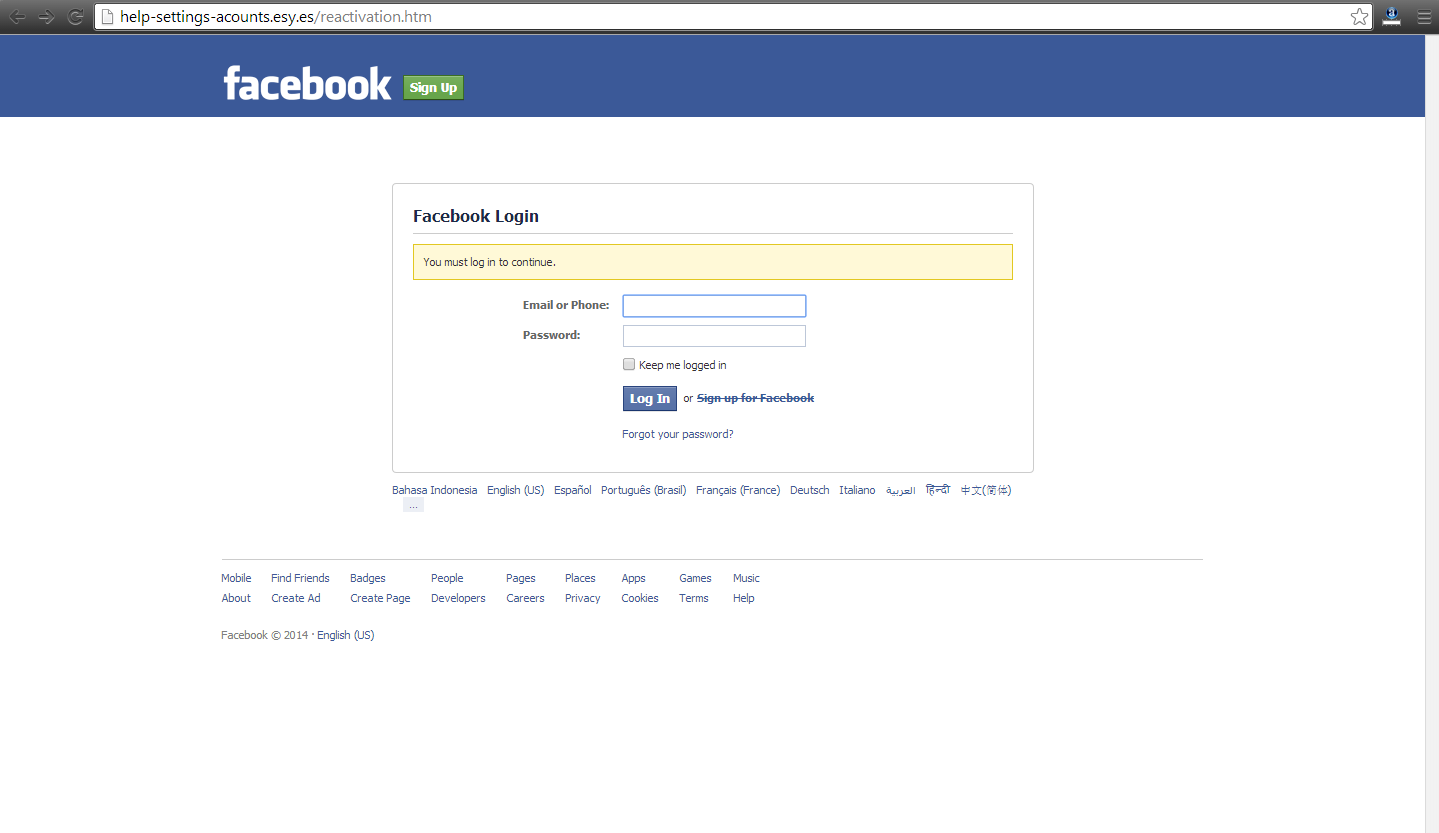Switch language to Simplified Chinese
This screenshot has width=1439, height=833.
coord(986,490)
